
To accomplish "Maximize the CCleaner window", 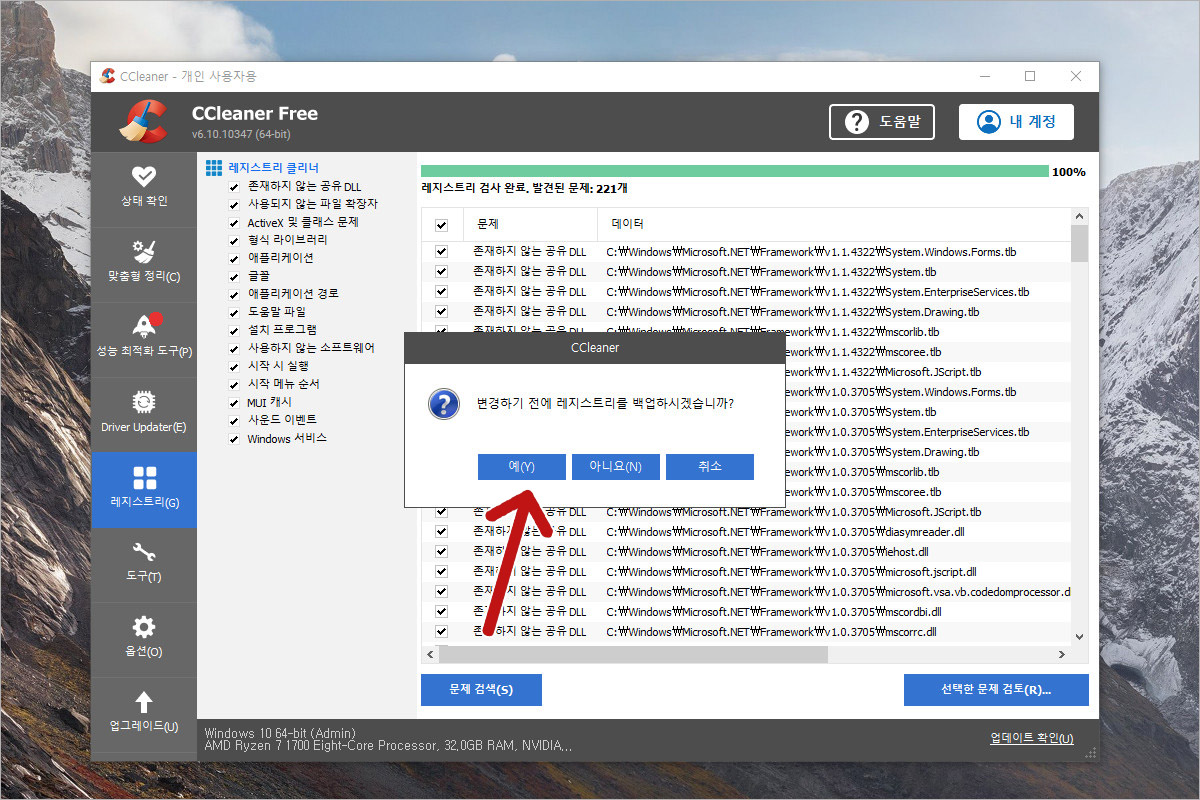I will (x=1030, y=76).
